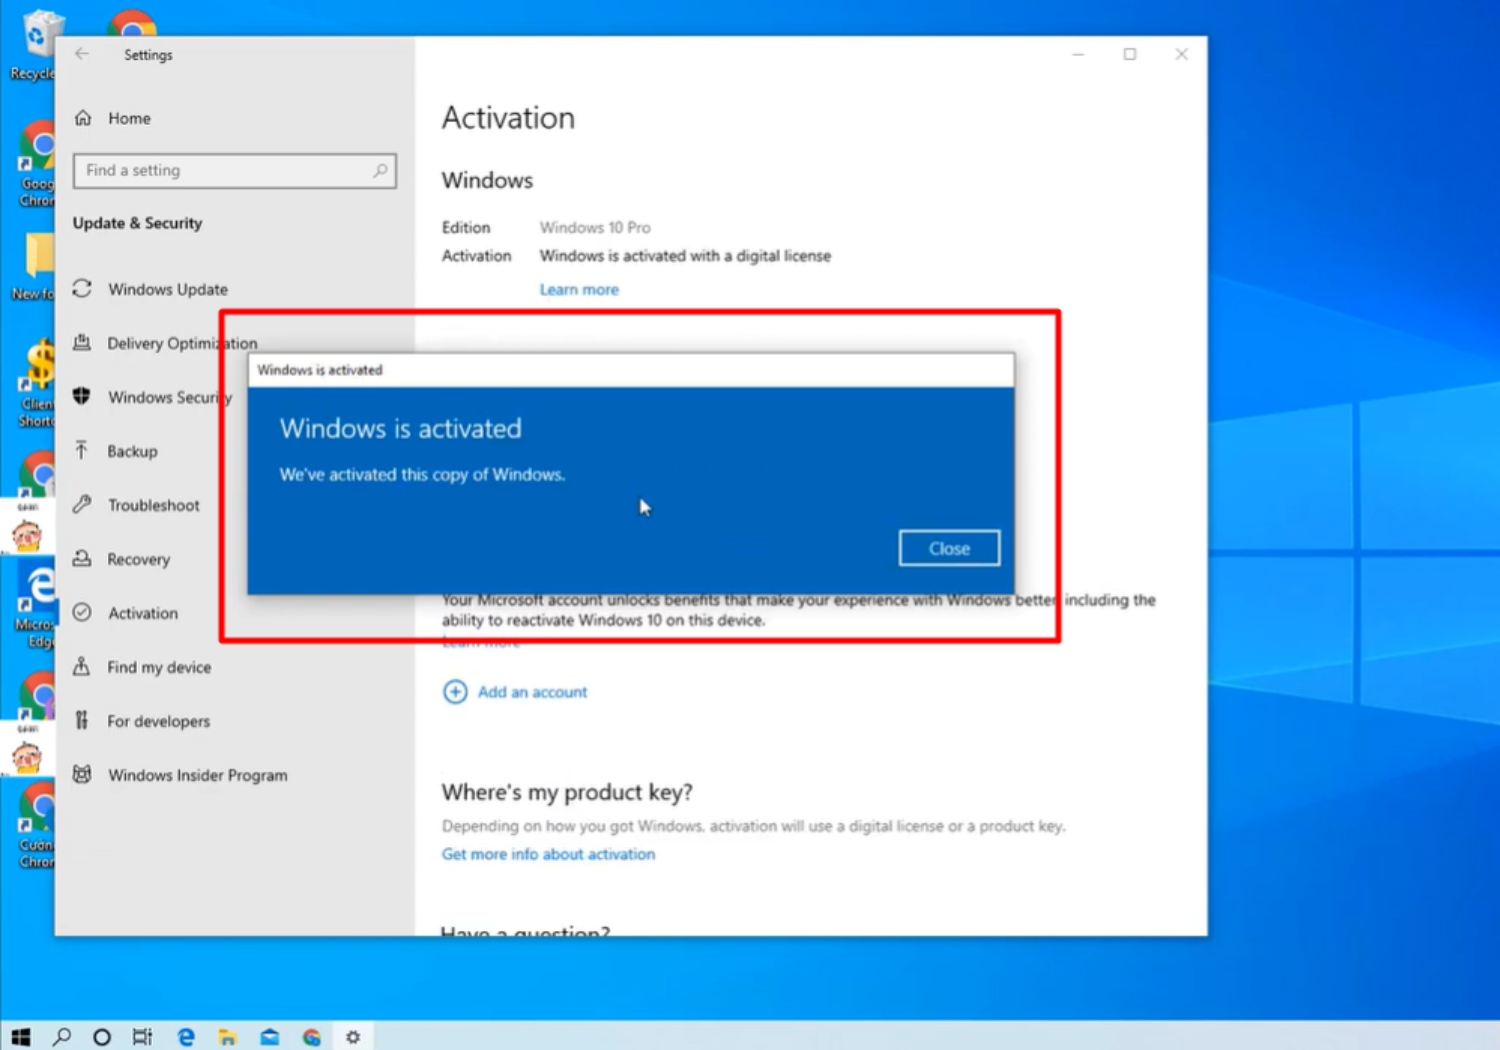Click Learn more under Activation status
The width and height of the screenshot is (1500, 1050).
pyautogui.click(x=579, y=289)
